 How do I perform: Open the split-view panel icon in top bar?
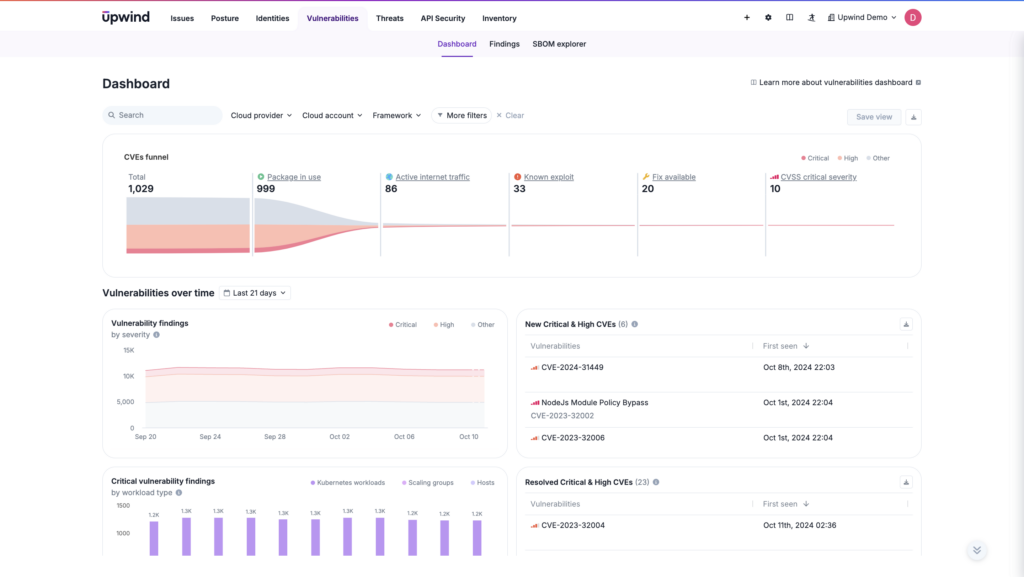point(789,17)
